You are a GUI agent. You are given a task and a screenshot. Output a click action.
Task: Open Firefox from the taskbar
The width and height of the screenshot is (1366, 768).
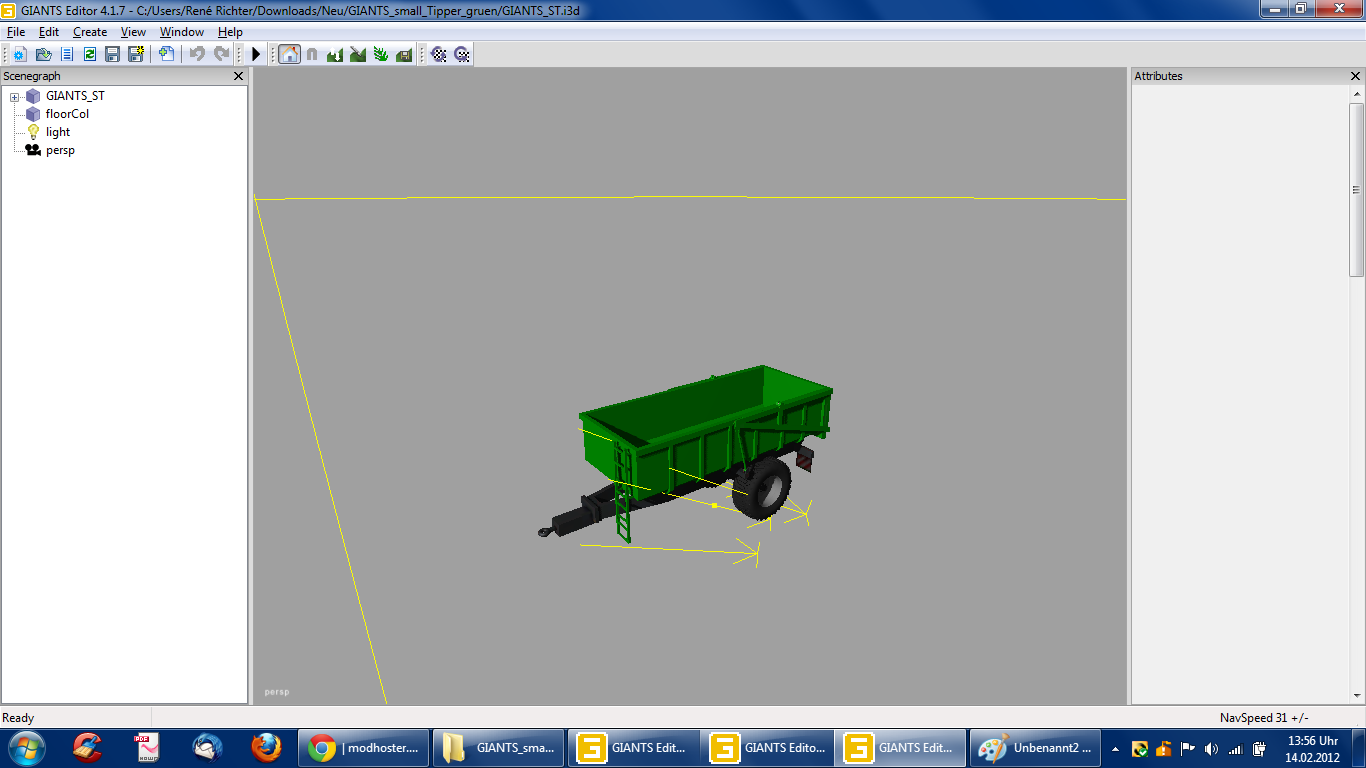pos(266,747)
